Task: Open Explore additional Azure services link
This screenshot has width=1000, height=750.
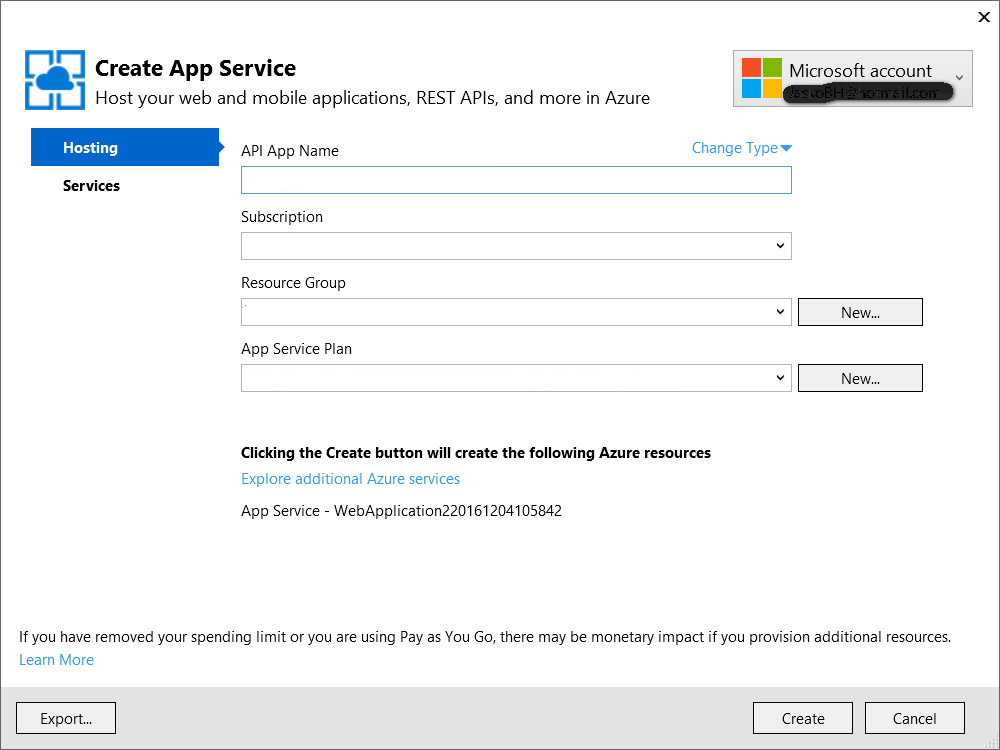Action: pyautogui.click(x=350, y=479)
